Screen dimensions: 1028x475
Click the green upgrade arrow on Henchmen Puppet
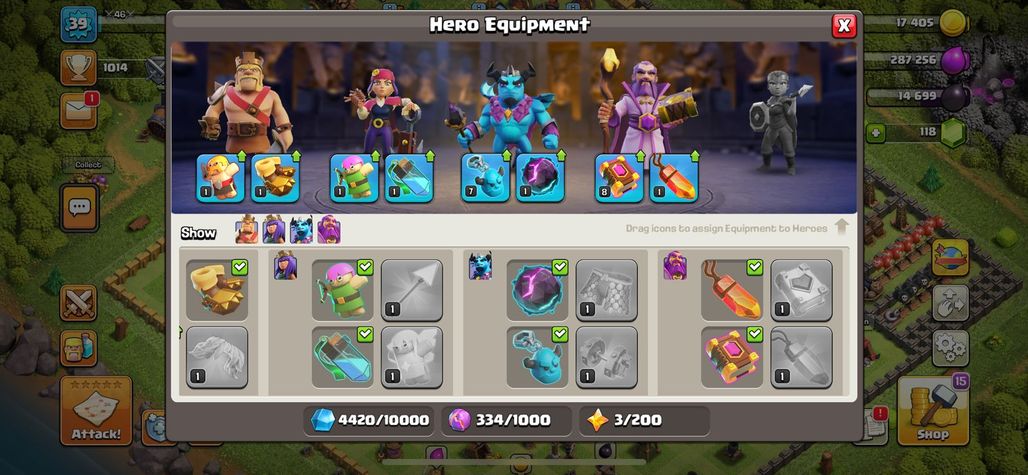click(x=505, y=156)
